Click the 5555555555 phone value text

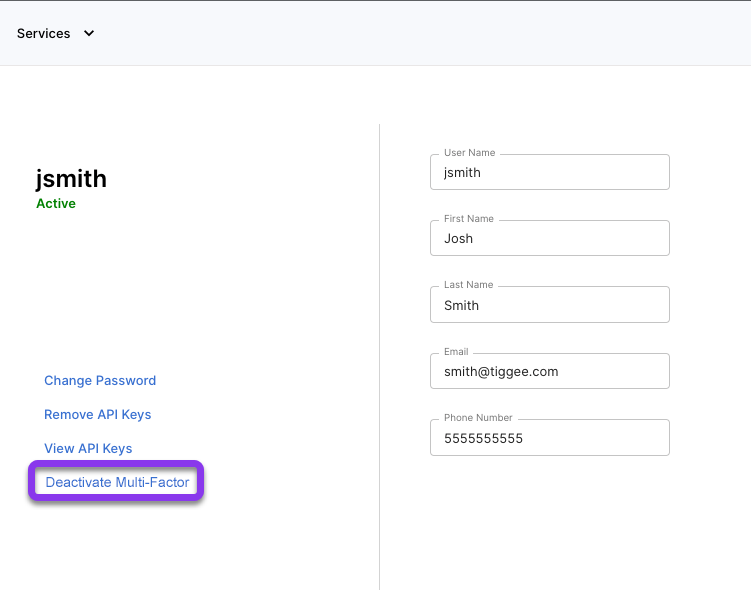483,439
